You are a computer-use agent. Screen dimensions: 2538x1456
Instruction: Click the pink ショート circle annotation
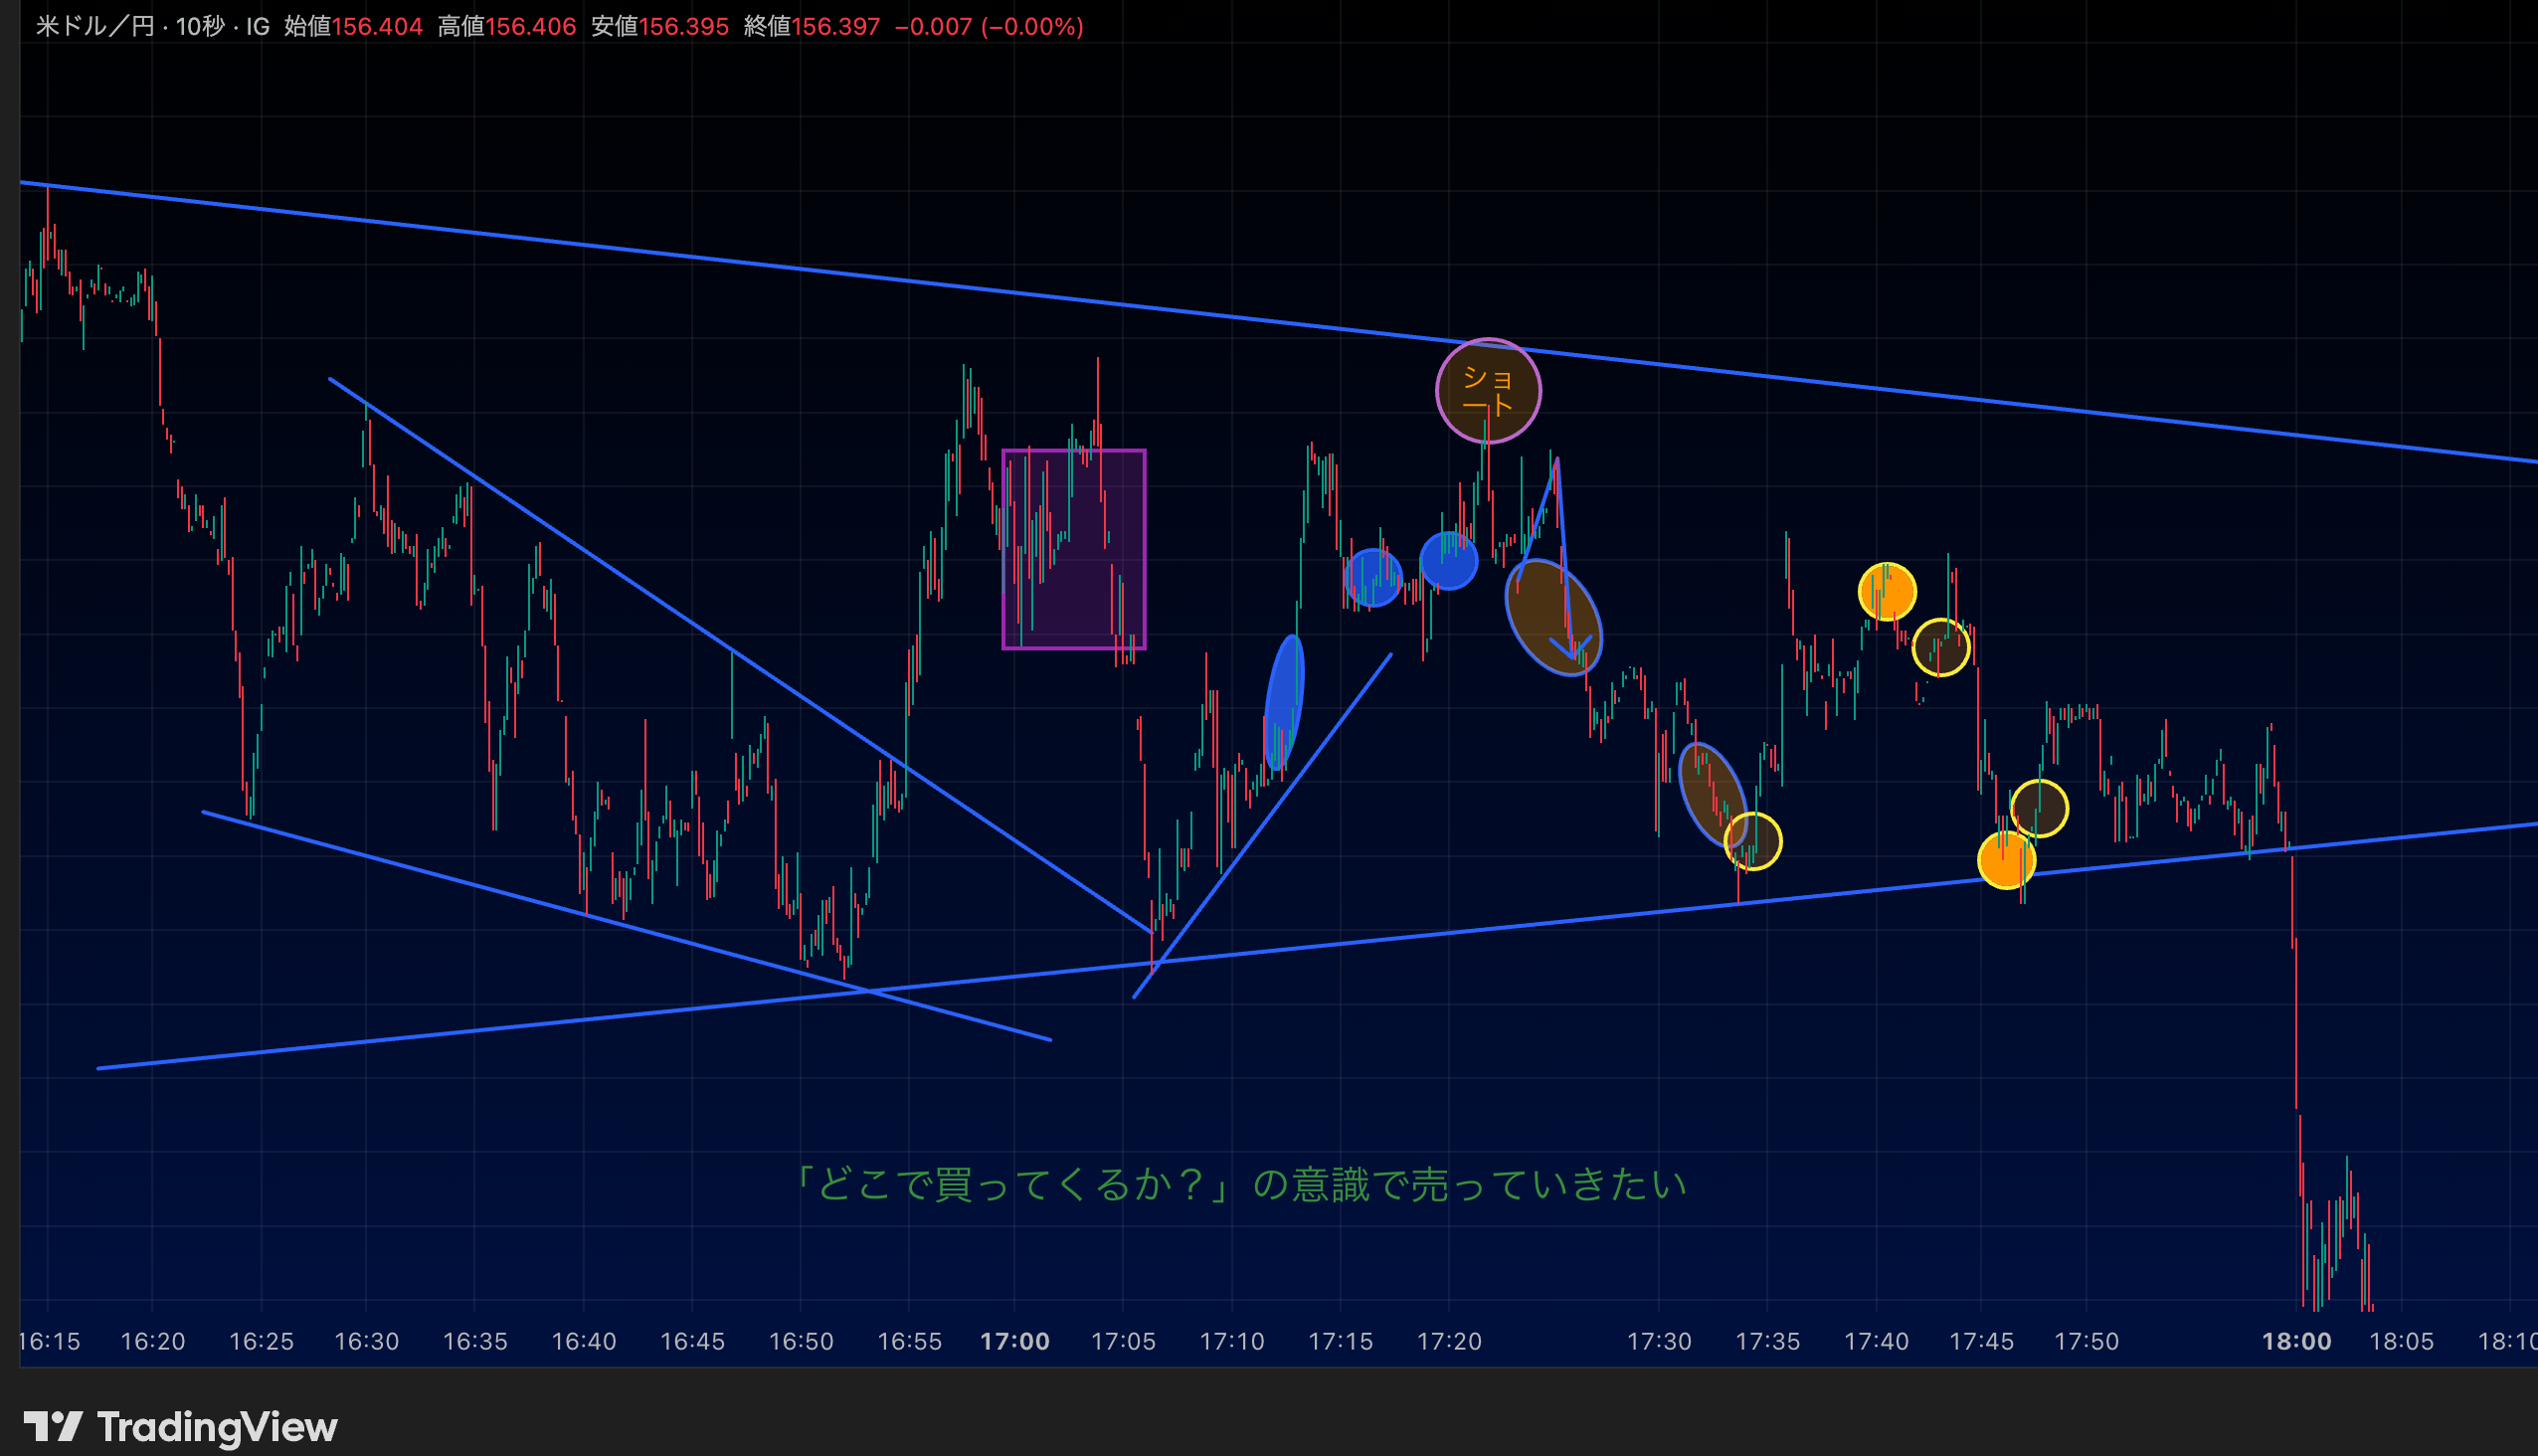[1487, 391]
